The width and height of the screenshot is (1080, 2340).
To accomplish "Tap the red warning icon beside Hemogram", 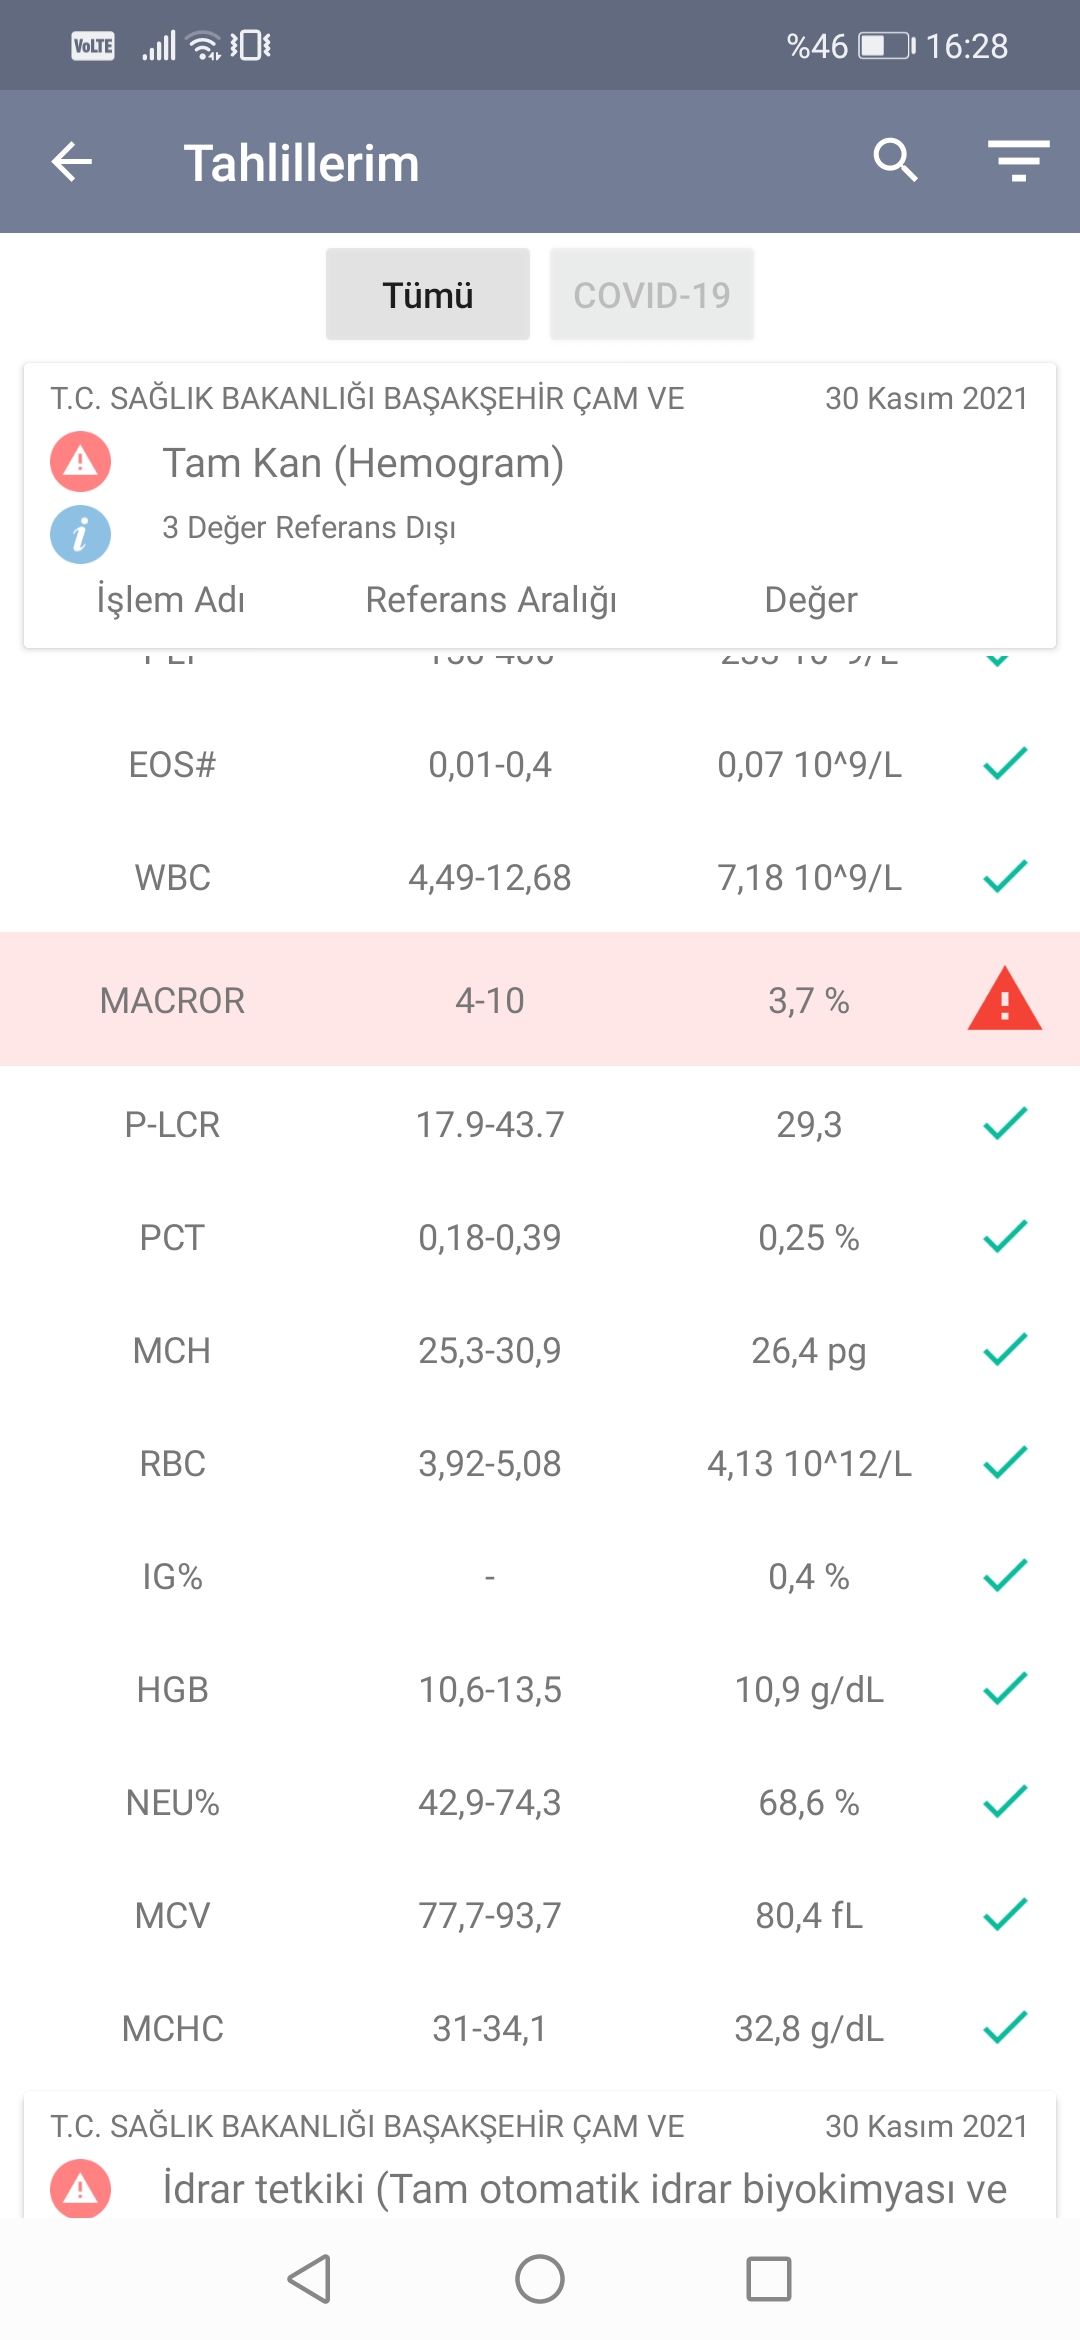I will pyautogui.click(x=80, y=462).
